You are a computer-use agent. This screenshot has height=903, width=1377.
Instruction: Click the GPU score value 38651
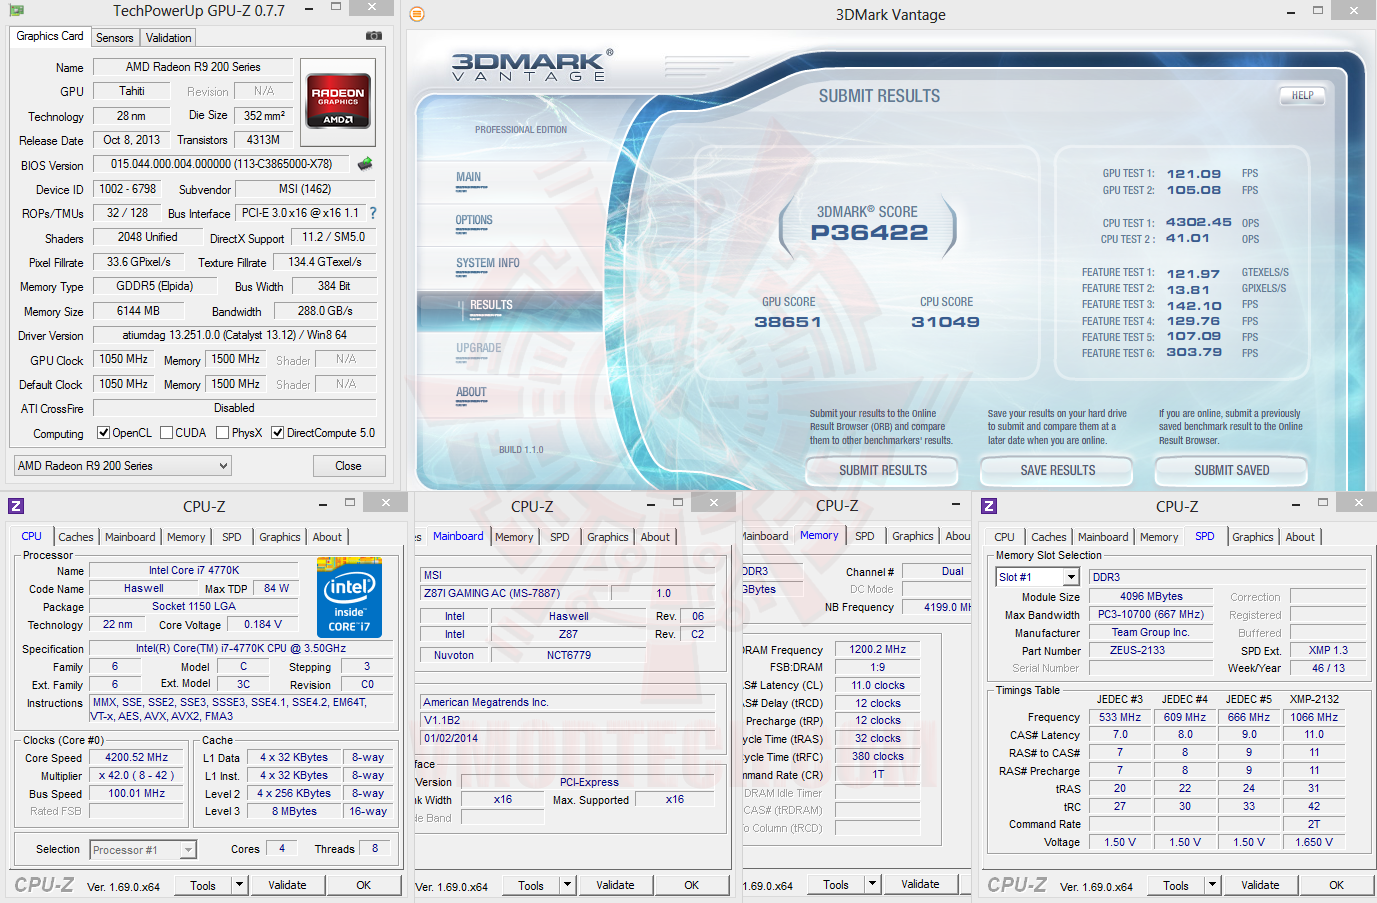(x=788, y=322)
